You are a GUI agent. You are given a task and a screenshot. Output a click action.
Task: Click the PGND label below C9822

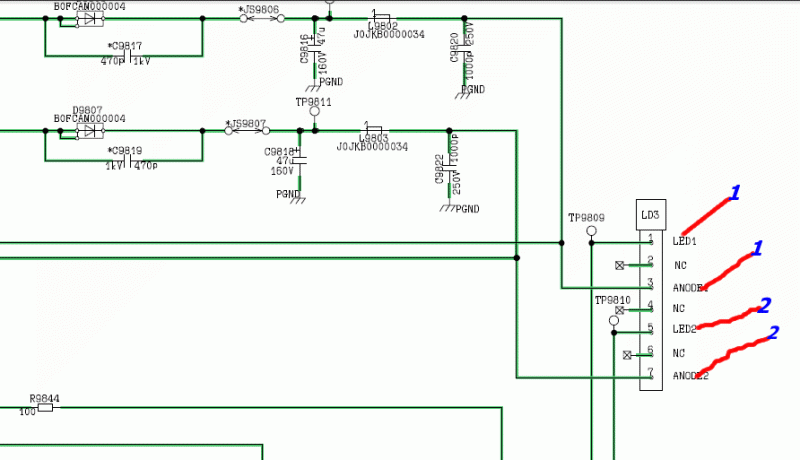[x=467, y=209]
